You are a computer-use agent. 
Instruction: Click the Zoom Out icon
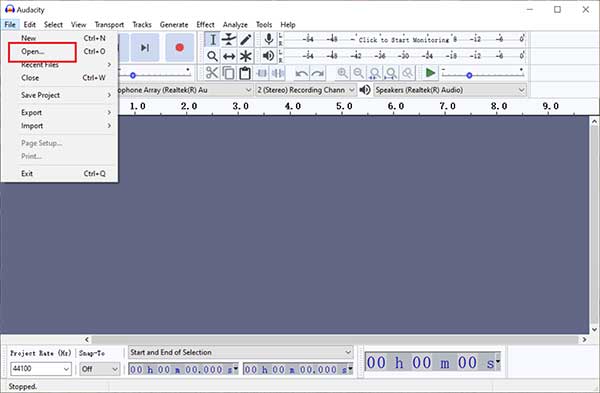click(359, 73)
